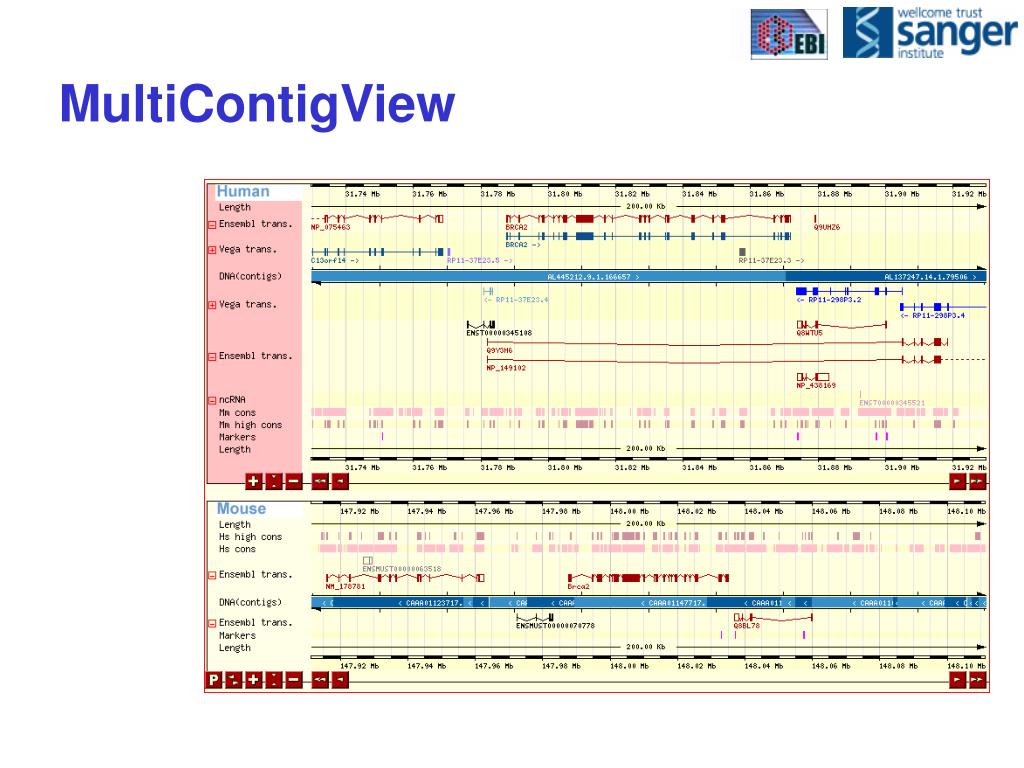This screenshot has width=1024, height=768.
Task: Click the Human species heading
Action: click(243, 191)
